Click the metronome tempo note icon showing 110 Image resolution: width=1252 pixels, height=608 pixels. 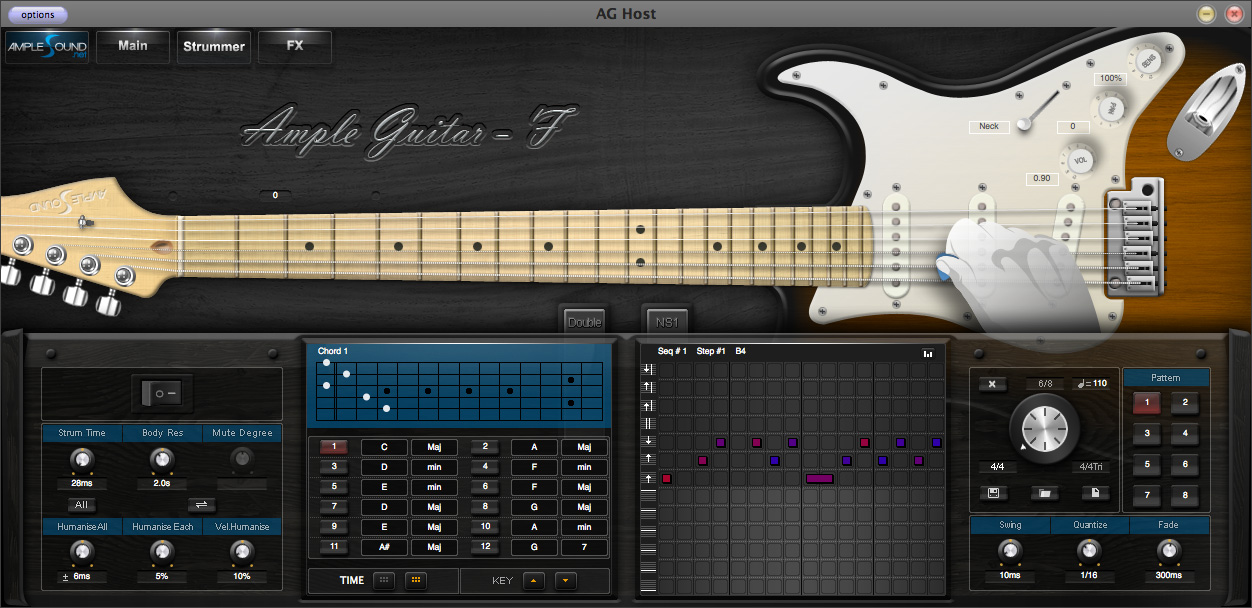click(x=1091, y=384)
